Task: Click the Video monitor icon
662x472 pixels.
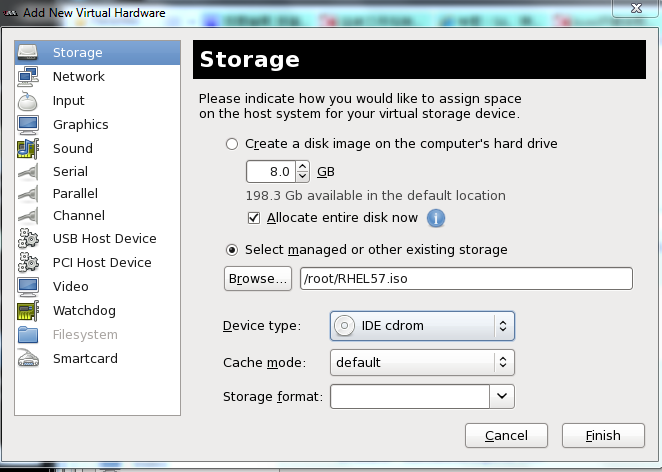Action: (28, 287)
